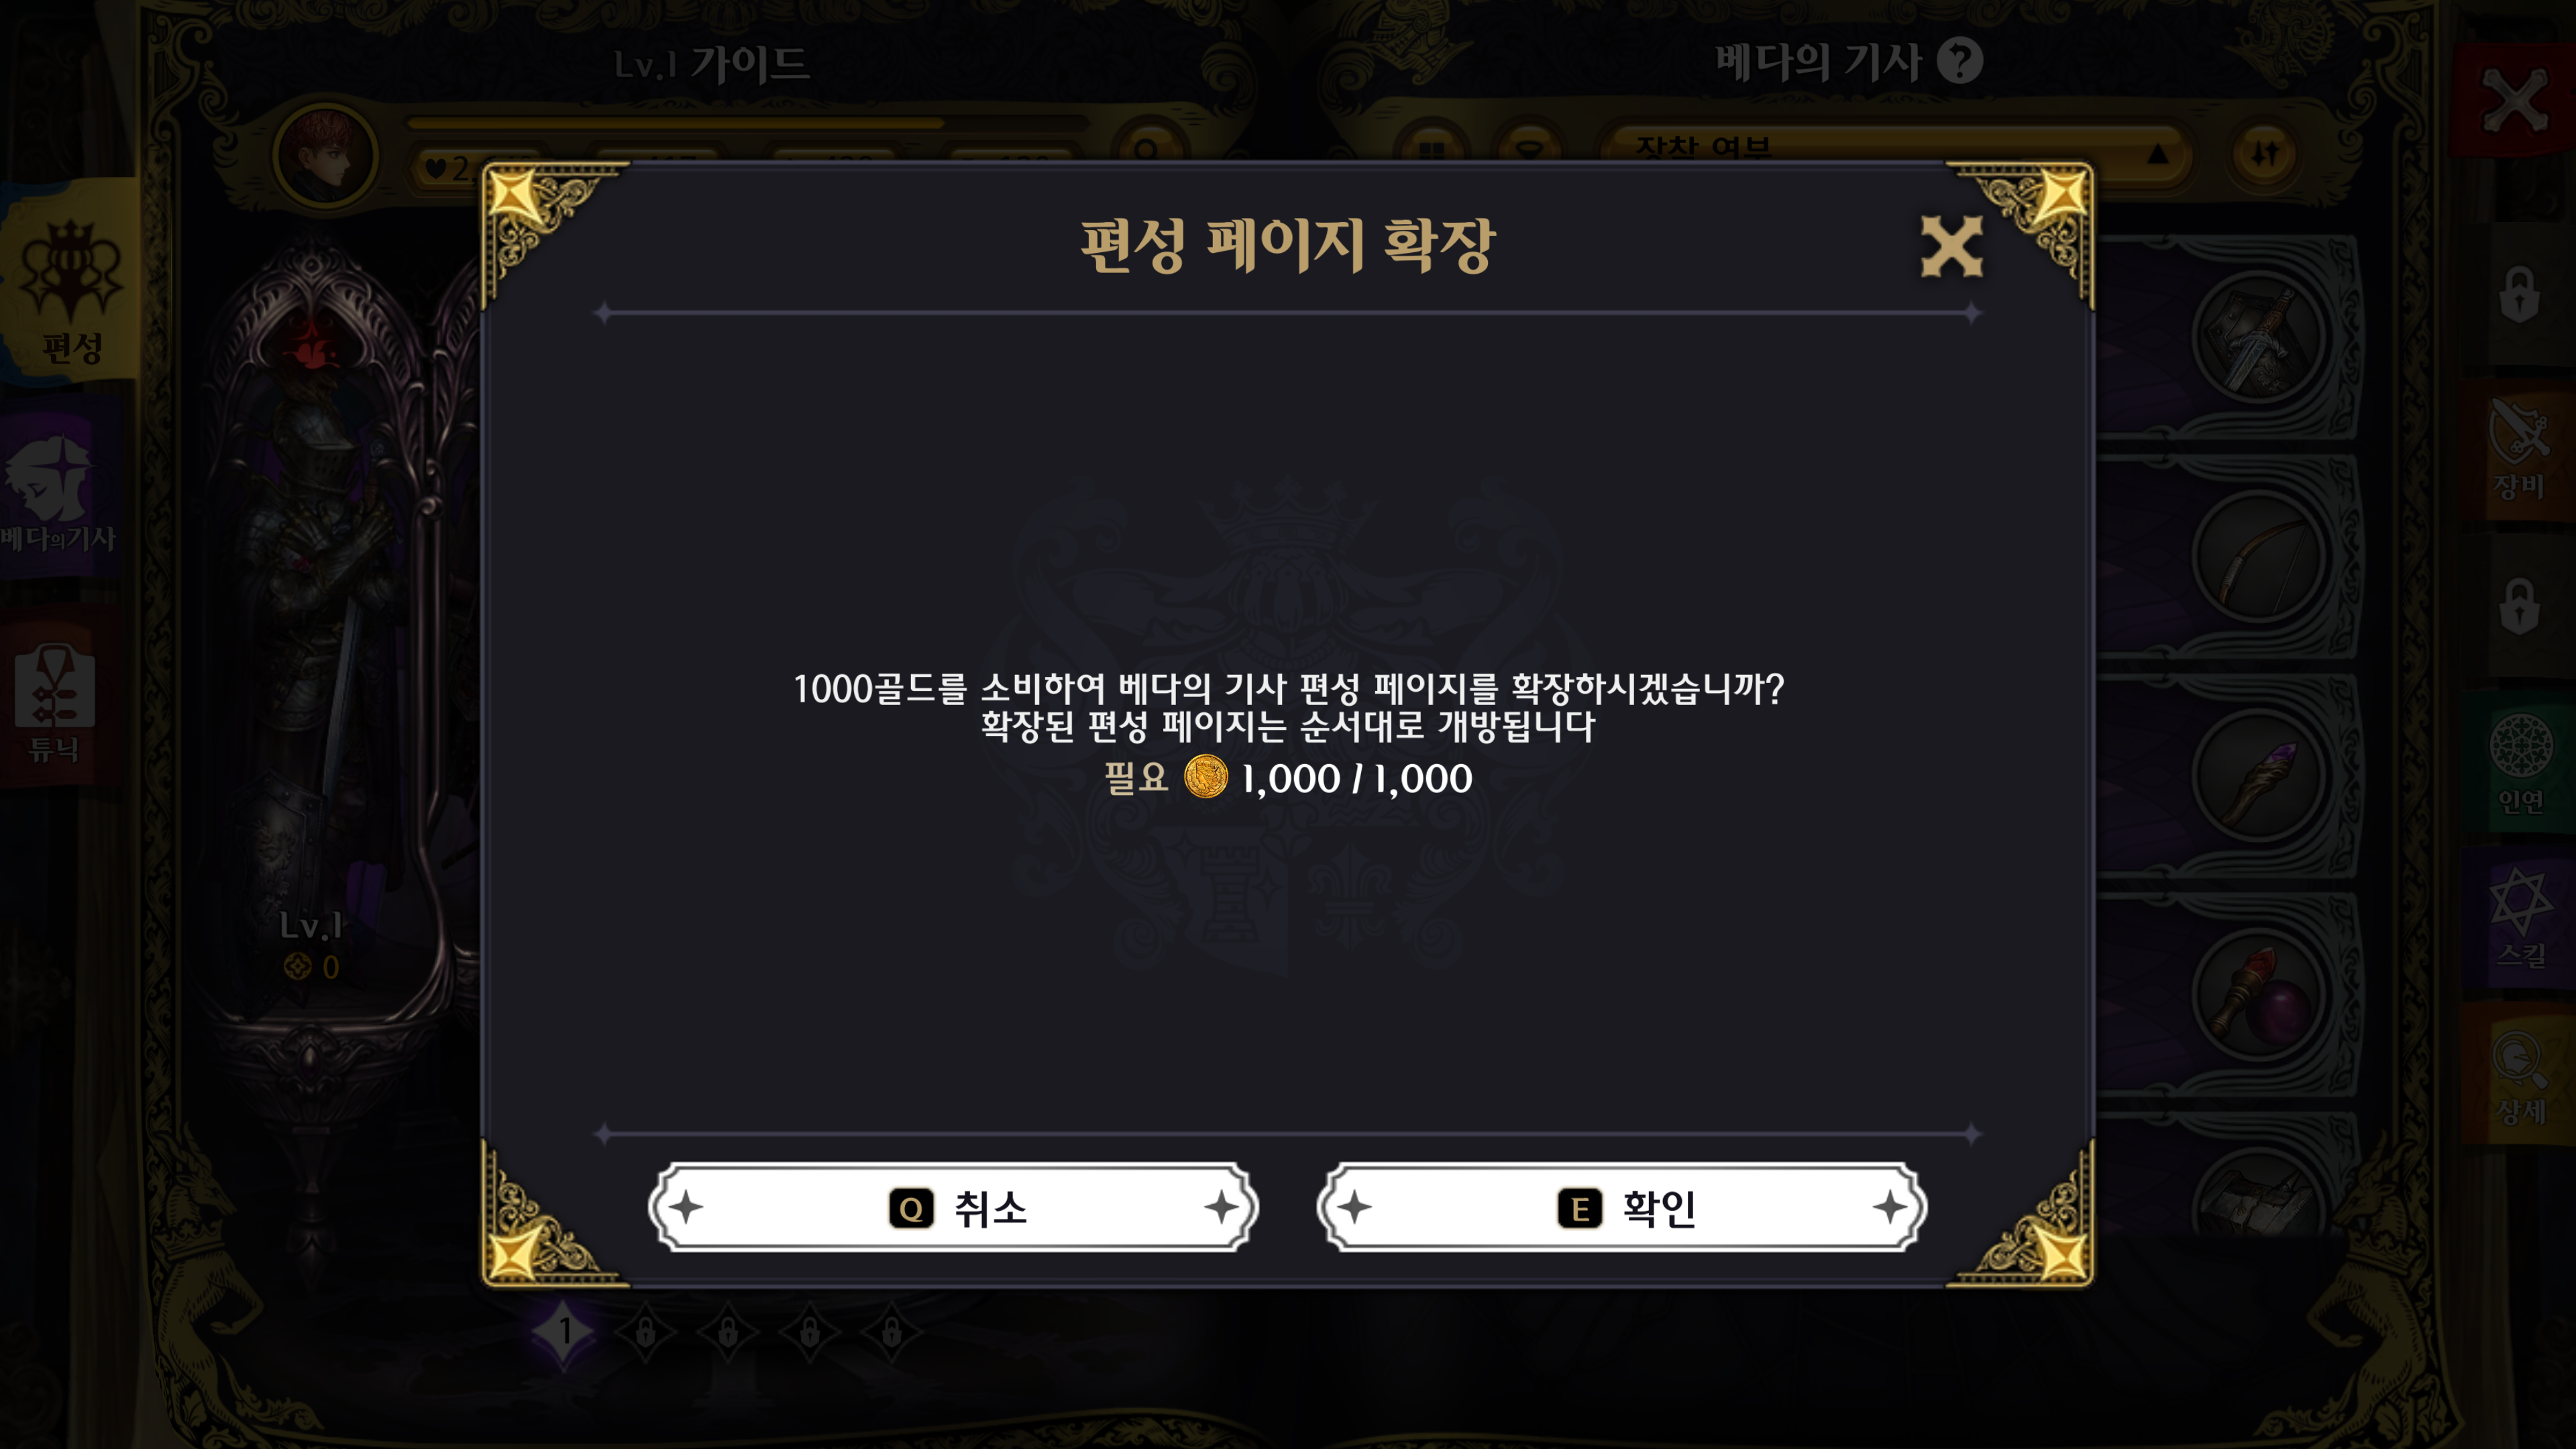This screenshot has height=1449, width=2576.
Task: Click the second locked formation page slot
Action: click(728, 1331)
